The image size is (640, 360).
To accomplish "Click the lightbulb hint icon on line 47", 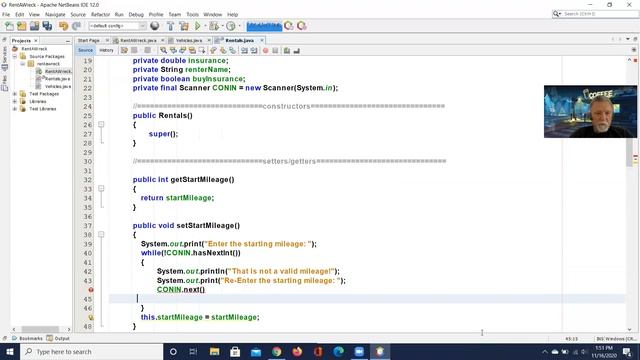I will 91,317.
